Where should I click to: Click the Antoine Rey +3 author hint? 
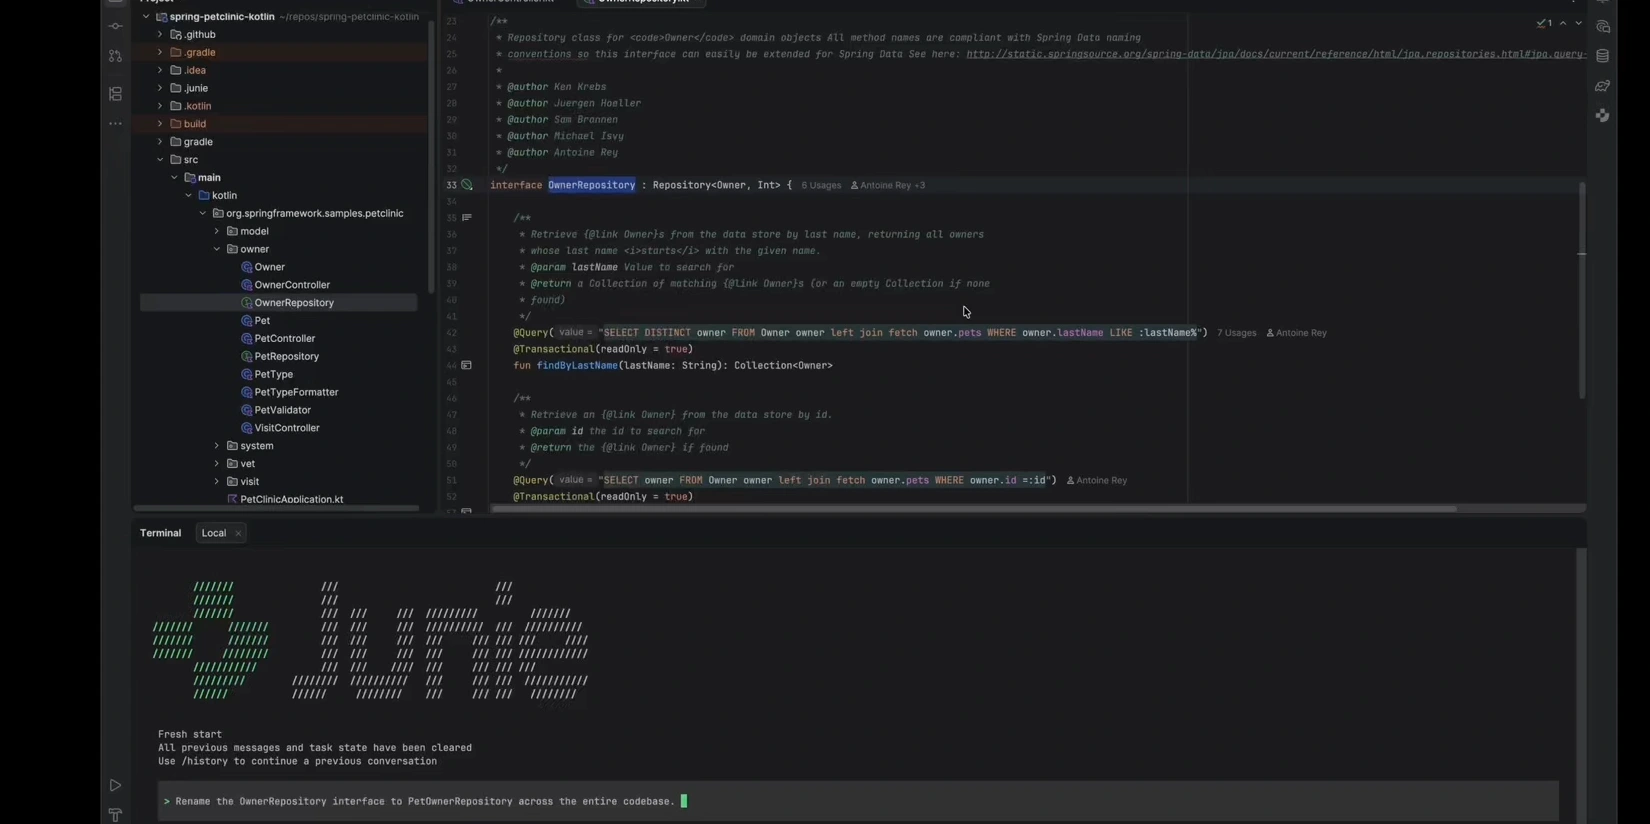tap(888, 186)
